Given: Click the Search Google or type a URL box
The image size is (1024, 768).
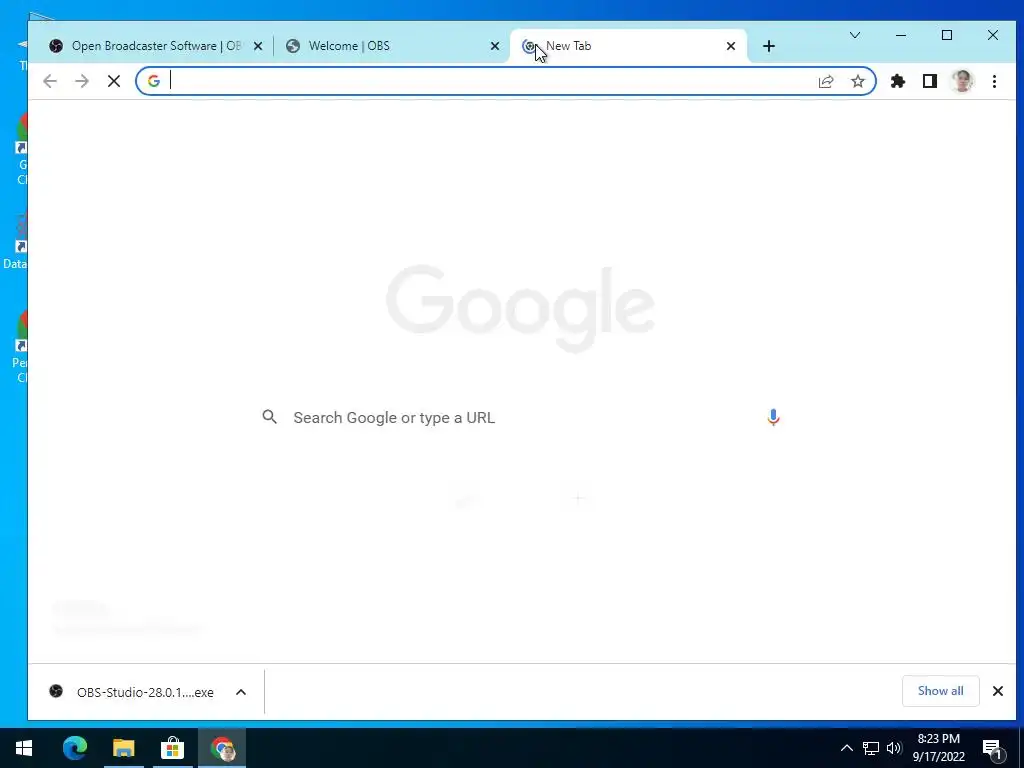Looking at the screenshot, I should (x=521, y=417).
